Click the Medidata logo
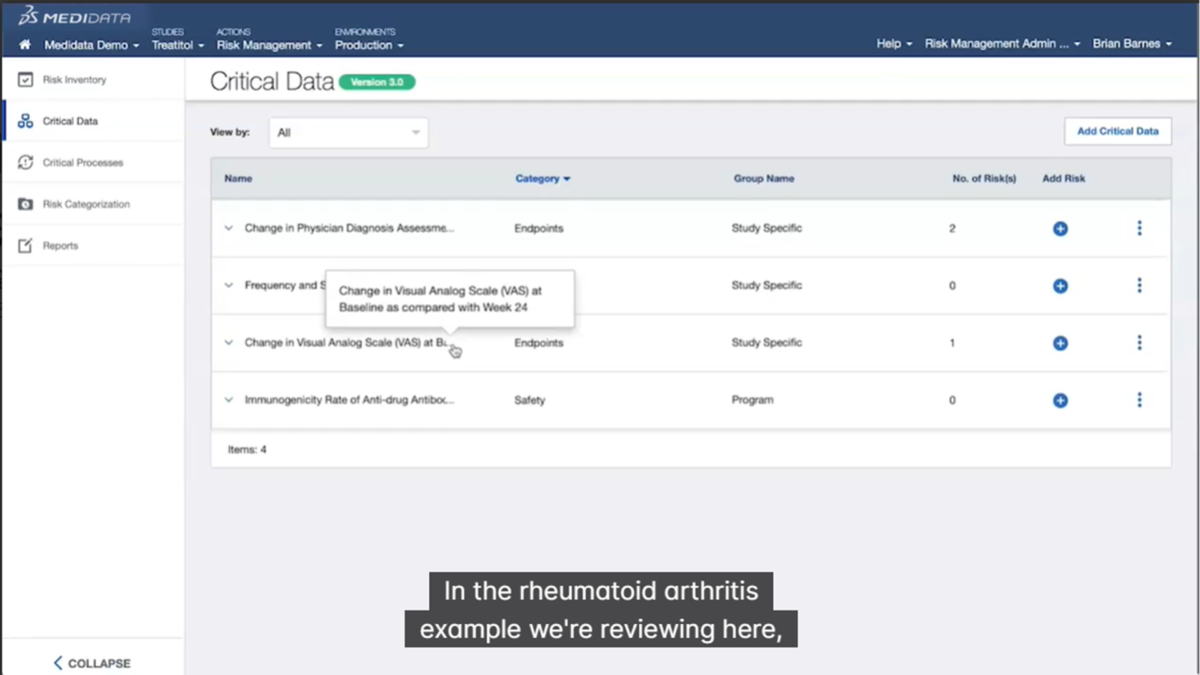The image size is (1200, 675). pos(75,17)
